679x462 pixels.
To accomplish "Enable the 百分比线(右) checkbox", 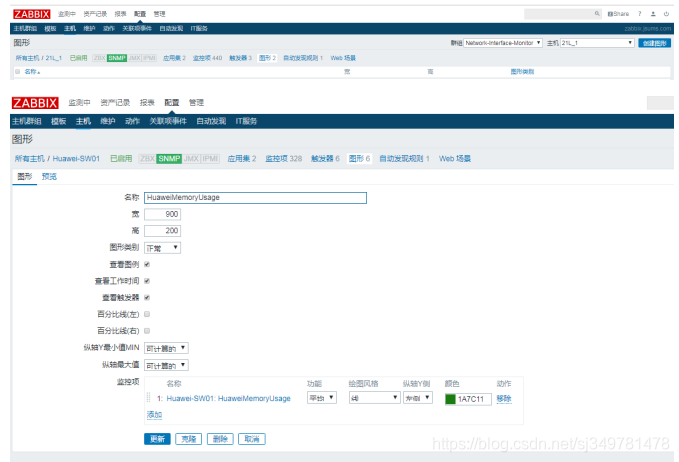I will (x=147, y=331).
